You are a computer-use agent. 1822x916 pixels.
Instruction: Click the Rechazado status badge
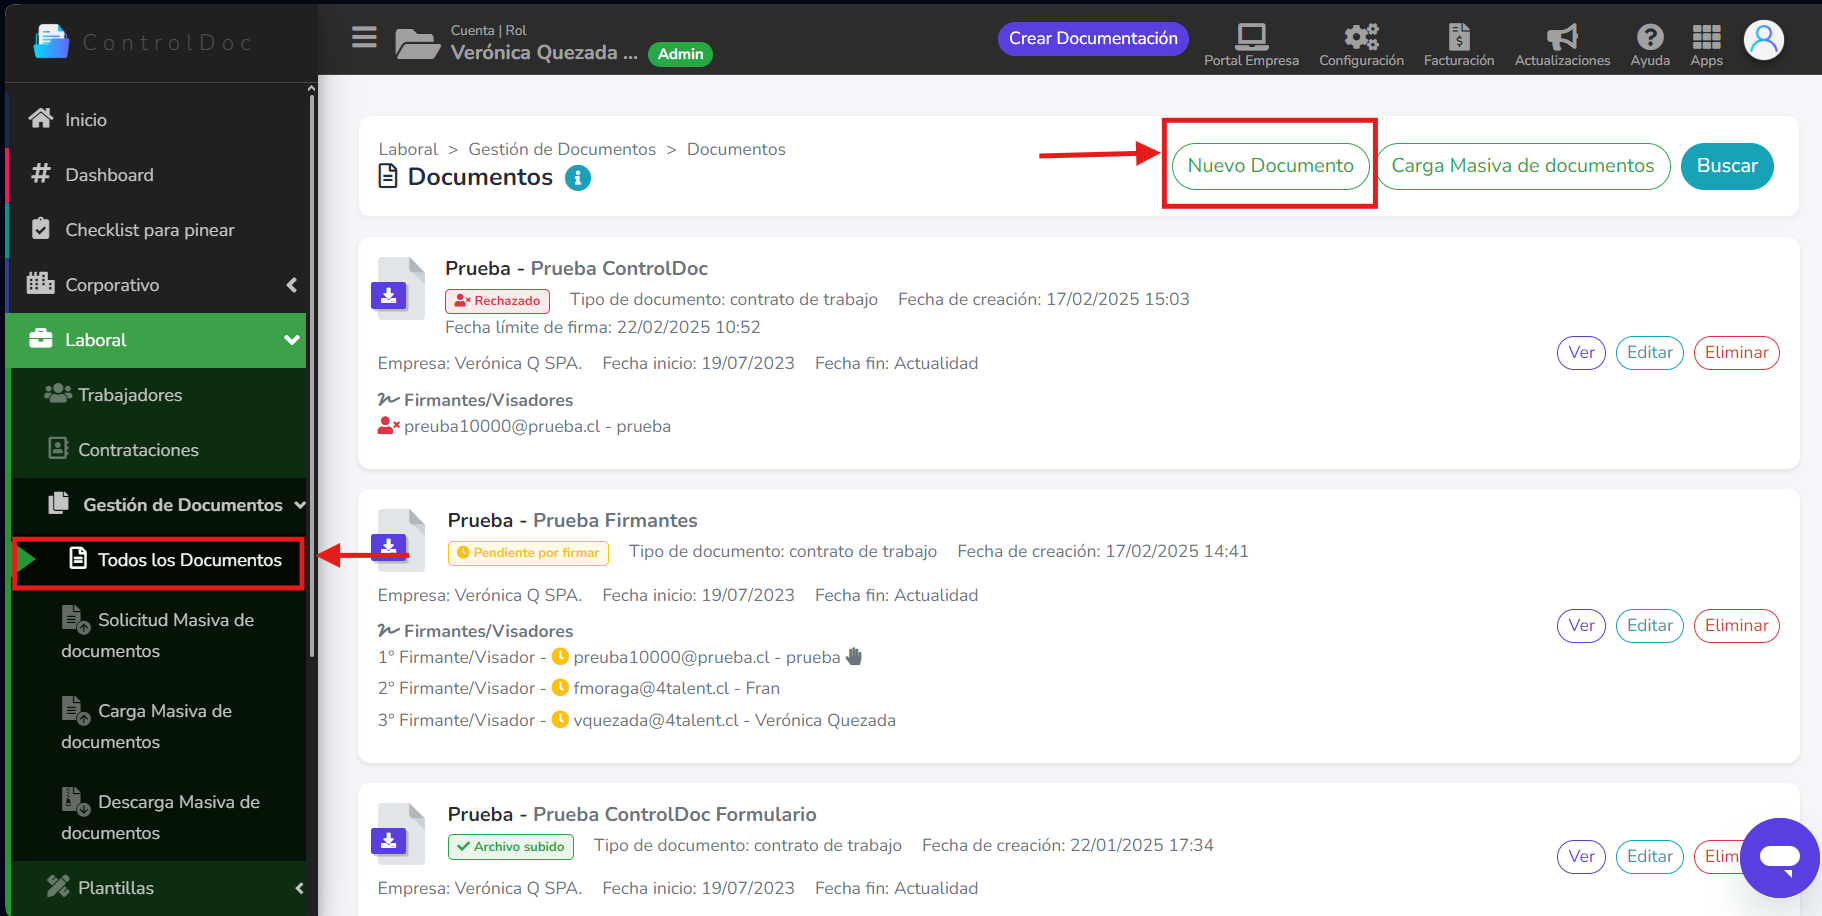497,300
